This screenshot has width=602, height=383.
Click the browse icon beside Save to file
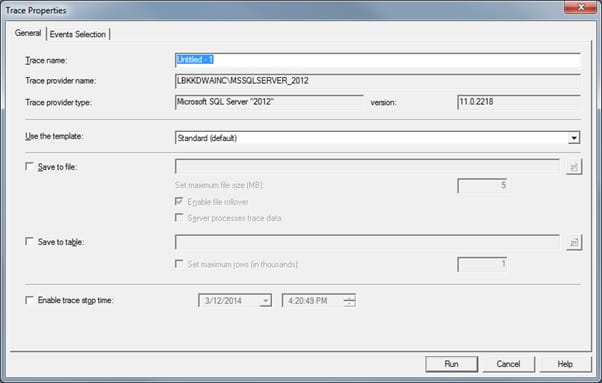(x=574, y=167)
